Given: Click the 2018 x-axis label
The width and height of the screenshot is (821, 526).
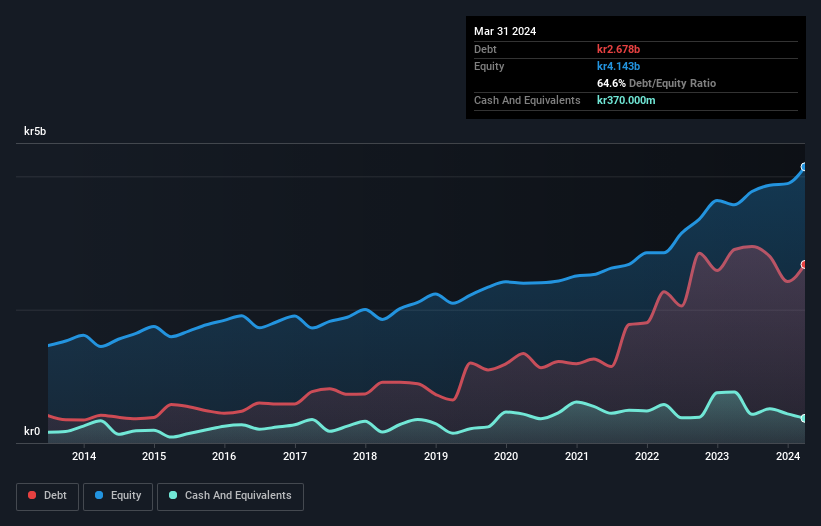Looking at the screenshot, I should [x=365, y=456].
